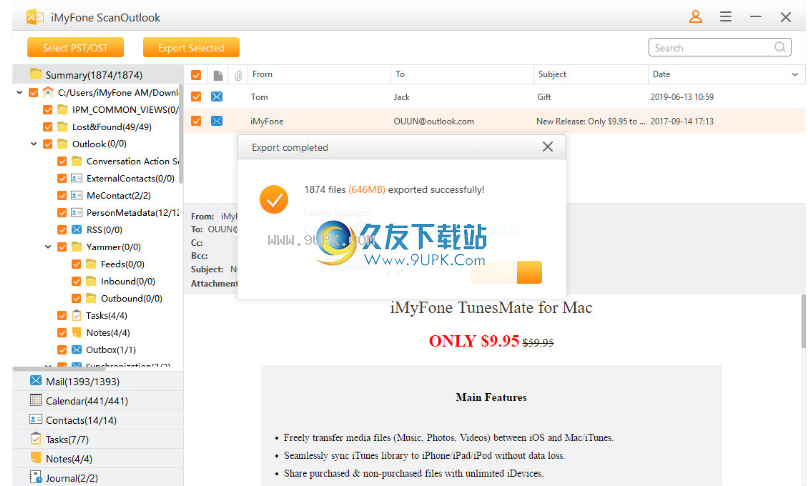Uncheck the checkbox for Tom's email
The width and height of the screenshot is (808, 486).
click(x=196, y=96)
